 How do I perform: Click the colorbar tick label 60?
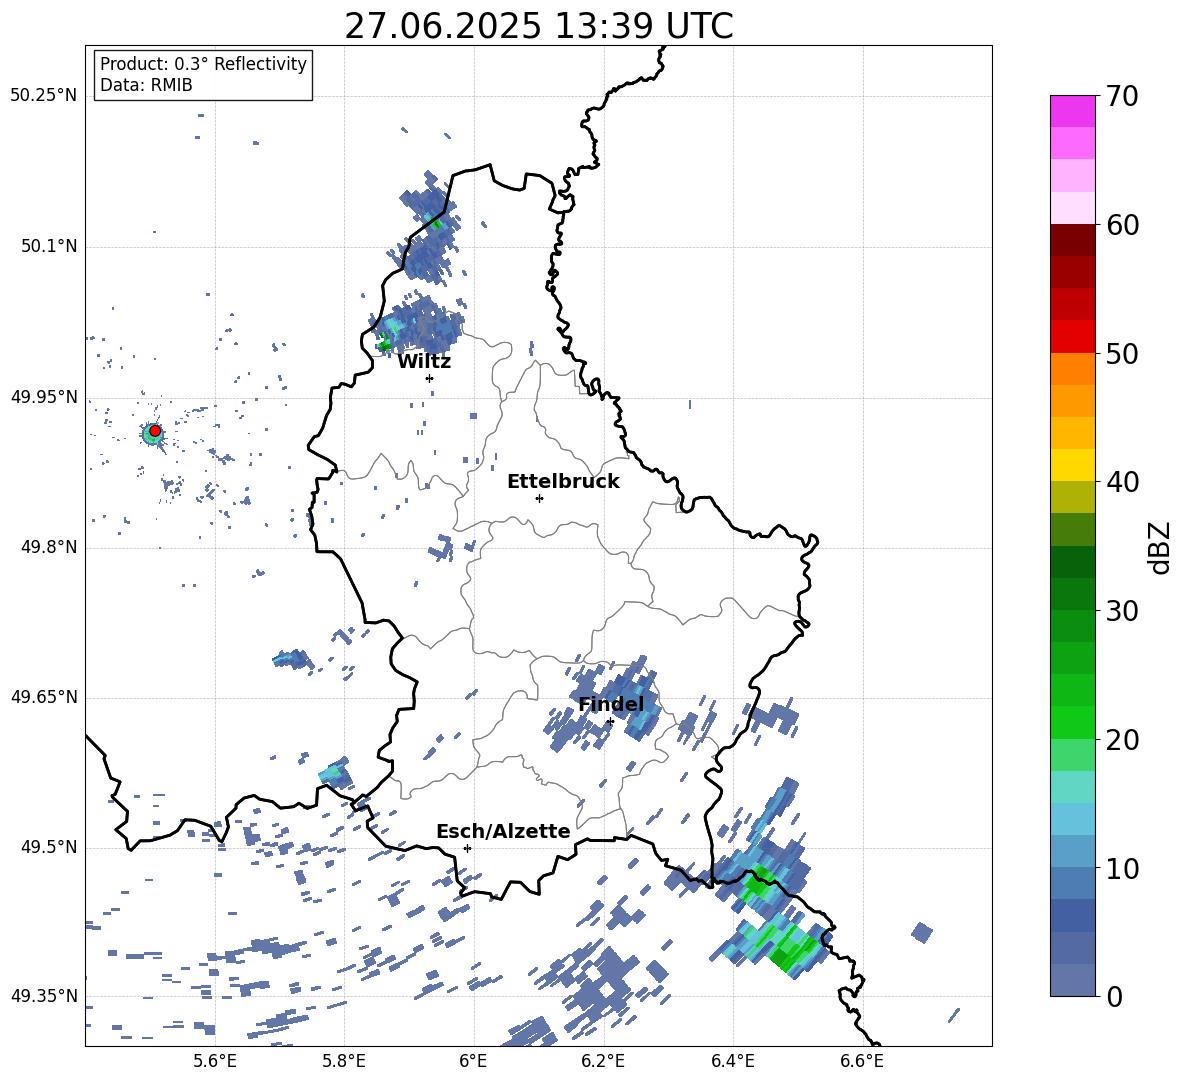1122,225
